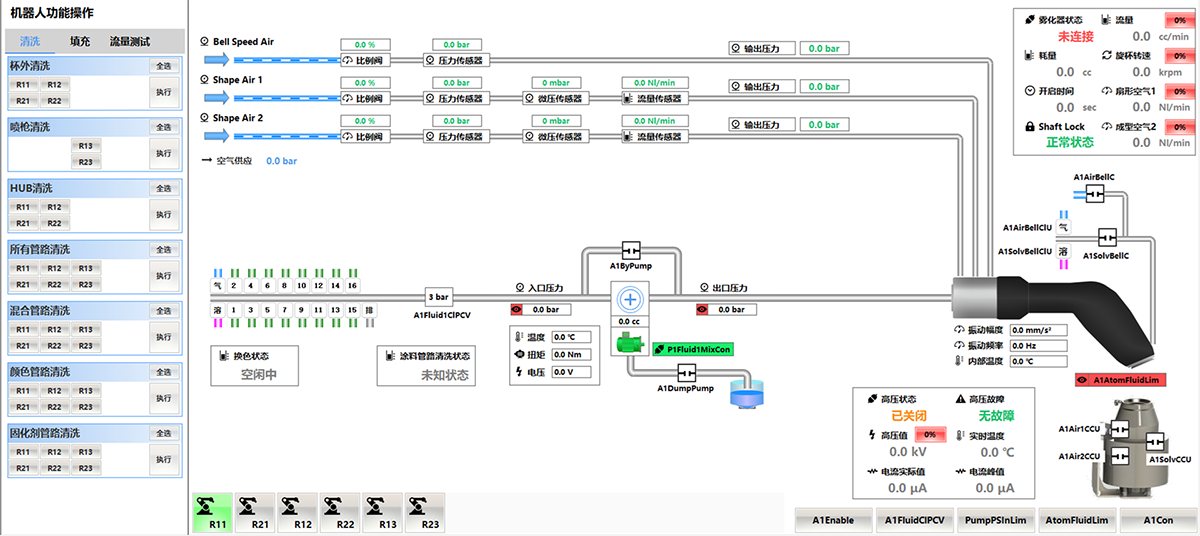Click the blue plus dosing pump icon
1200x536 pixels.
tap(630, 299)
